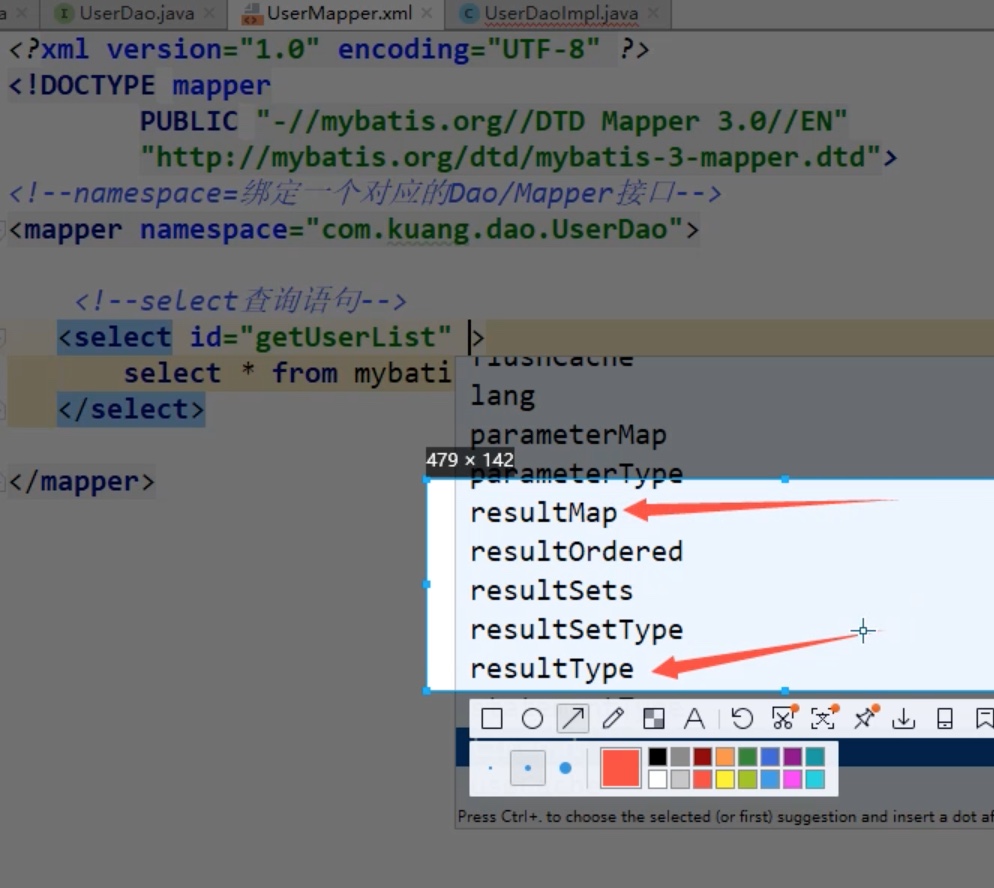Select the text annotation tool
Image resolution: width=994 pixels, height=888 pixels.
694,718
